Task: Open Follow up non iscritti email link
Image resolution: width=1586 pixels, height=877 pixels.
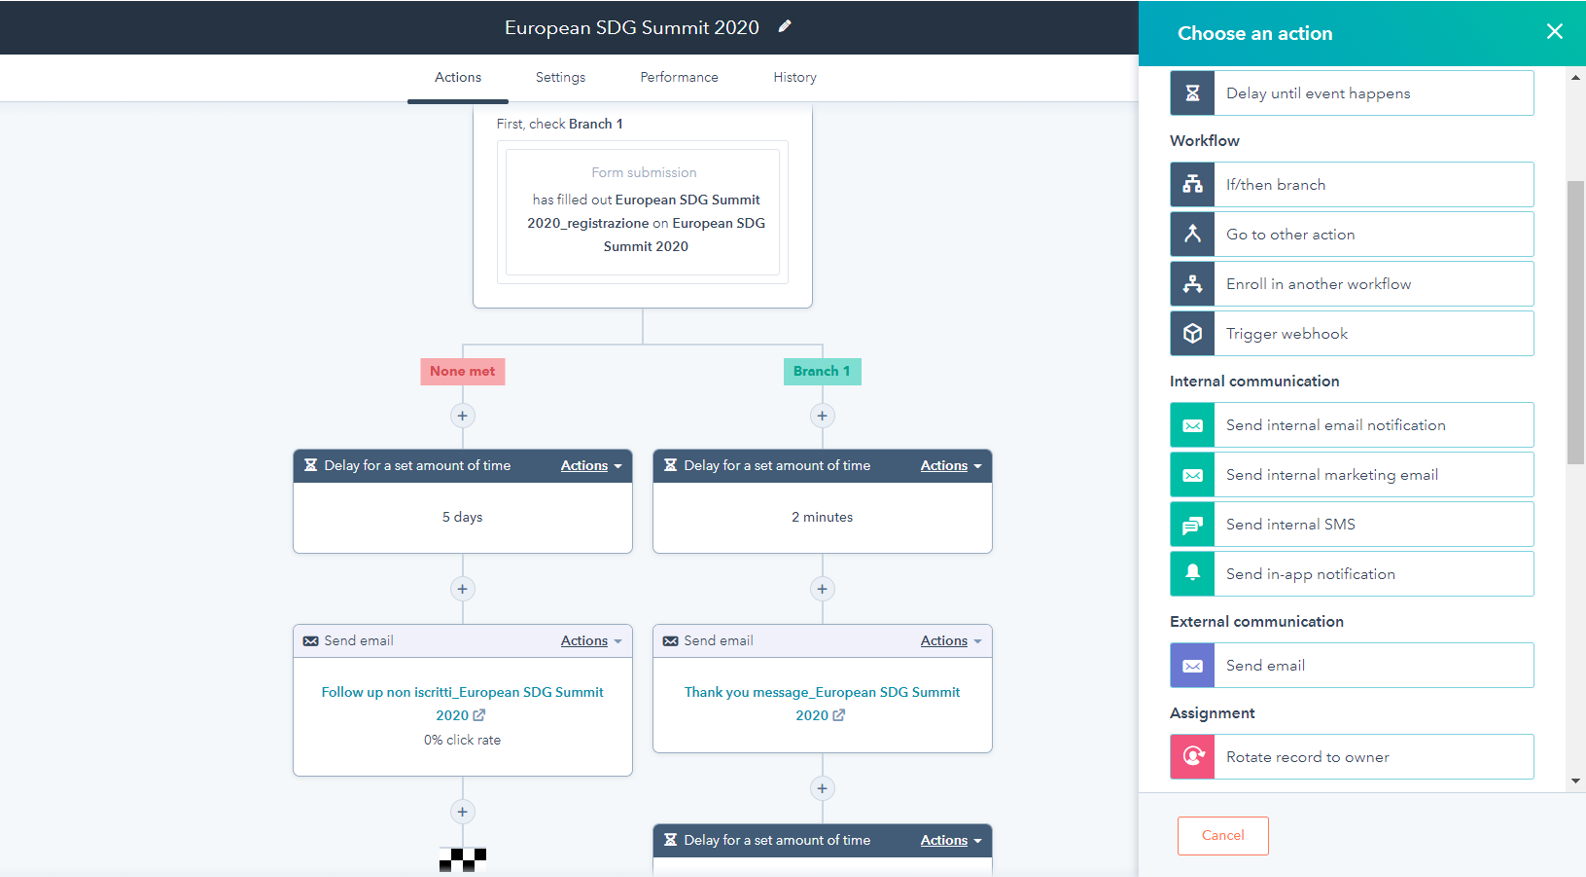Action: (x=462, y=703)
